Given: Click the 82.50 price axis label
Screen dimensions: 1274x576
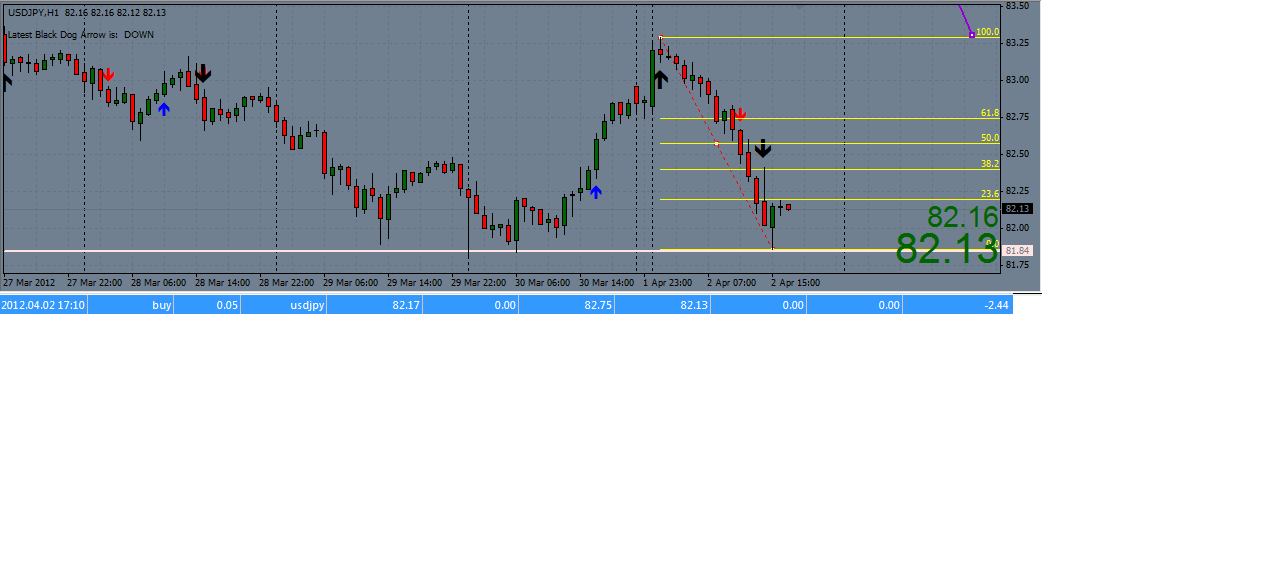Looking at the screenshot, I should click(x=1018, y=154).
